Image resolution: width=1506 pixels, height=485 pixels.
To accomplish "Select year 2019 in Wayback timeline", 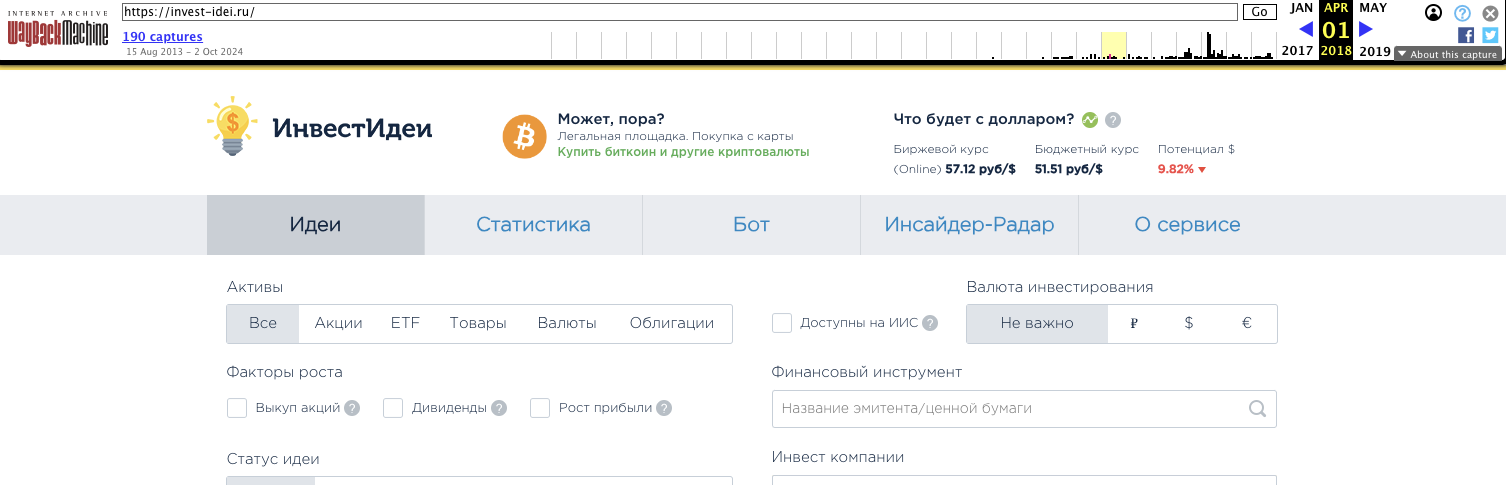I will pyautogui.click(x=1375, y=51).
